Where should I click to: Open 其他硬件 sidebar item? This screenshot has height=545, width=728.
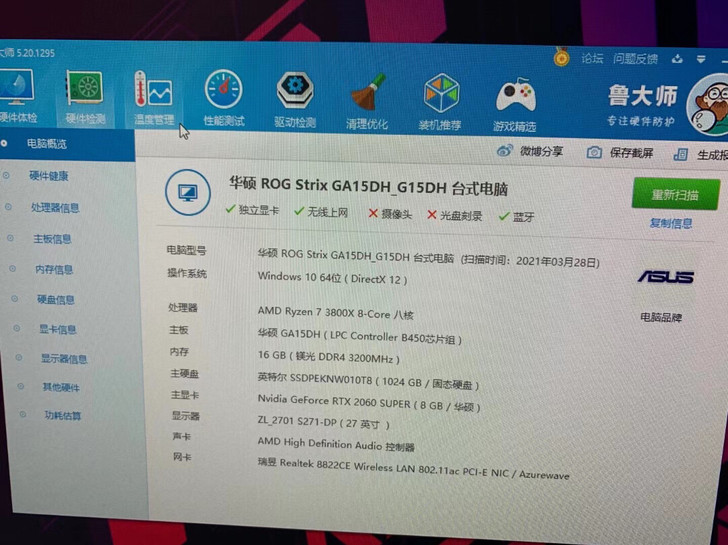pyautogui.click(x=61, y=387)
